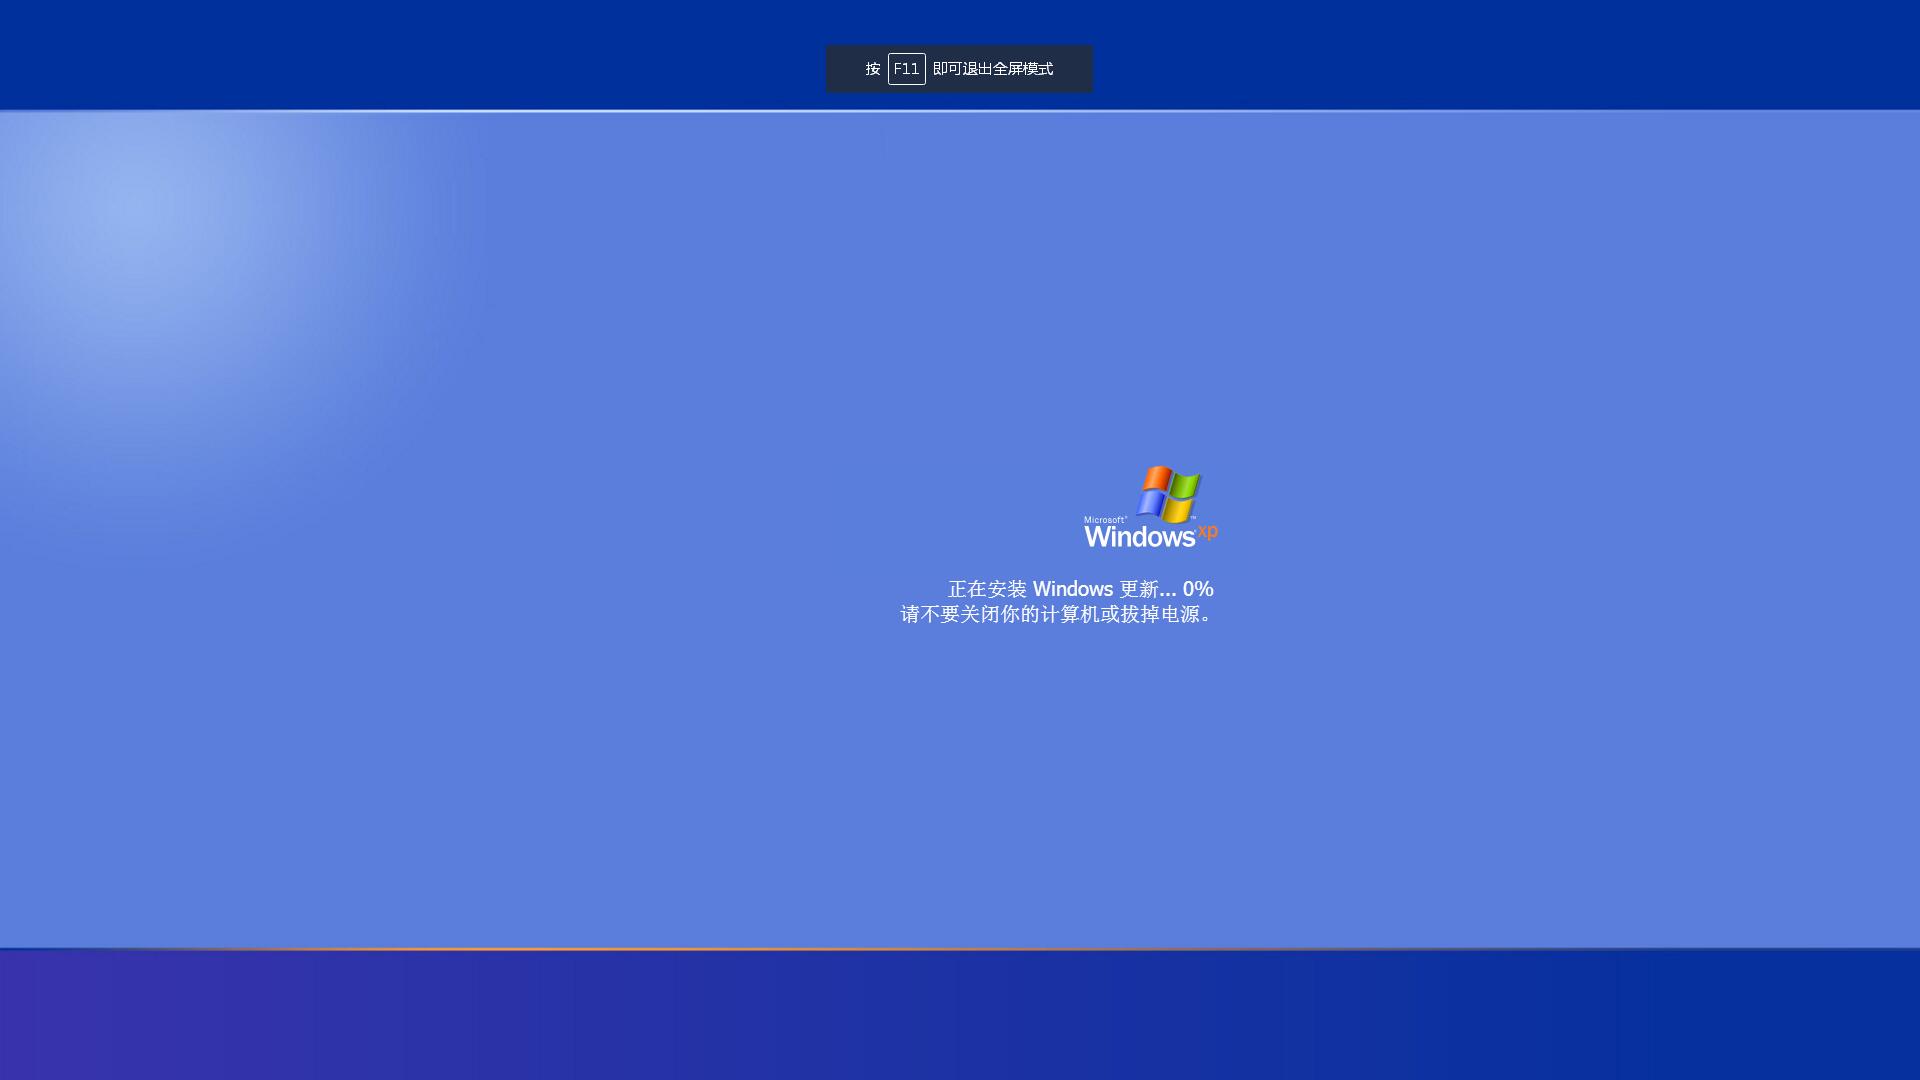Click the '正在安装 Windows 更新... 0%' text
Image resolution: width=1920 pixels, height=1080 pixels.
pos(1081,589)
